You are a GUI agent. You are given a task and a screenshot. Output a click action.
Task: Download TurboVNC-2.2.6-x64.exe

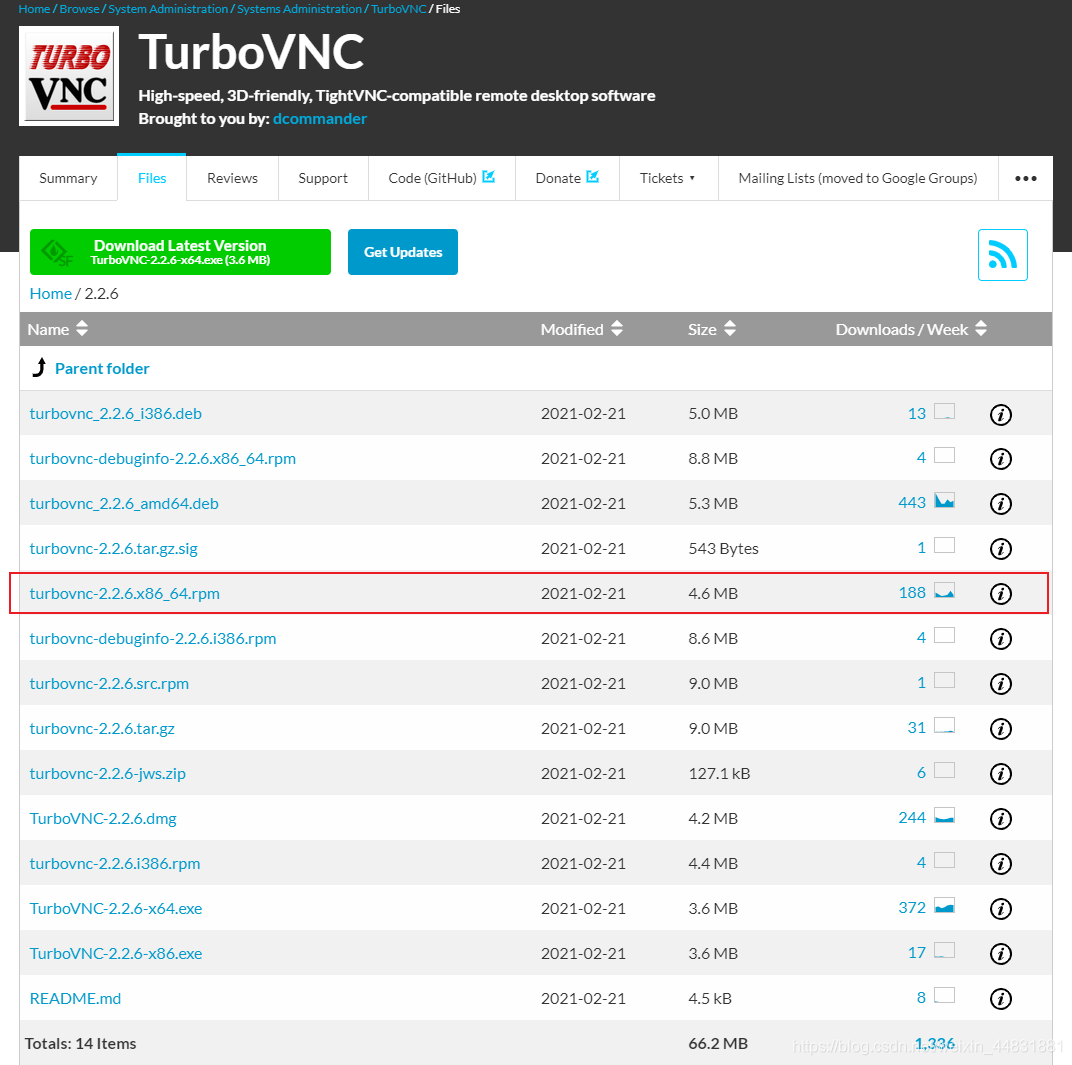[116, 908]
